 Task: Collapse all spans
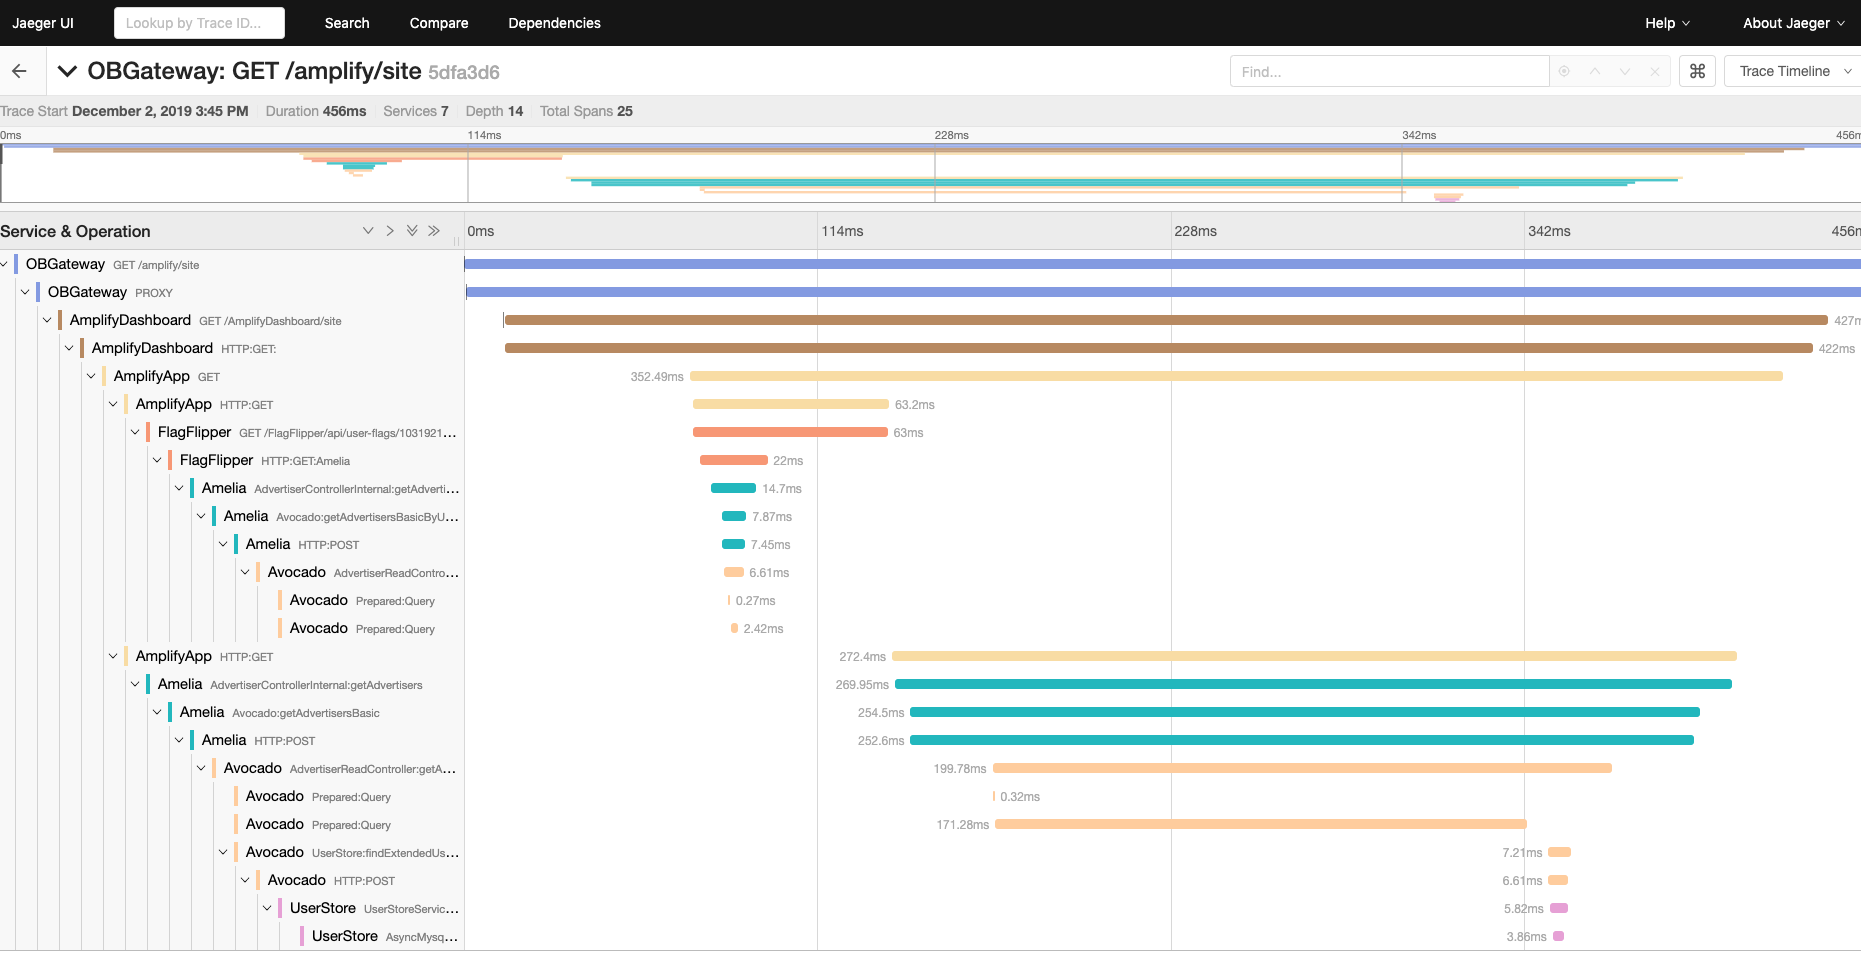pos(412,231)
